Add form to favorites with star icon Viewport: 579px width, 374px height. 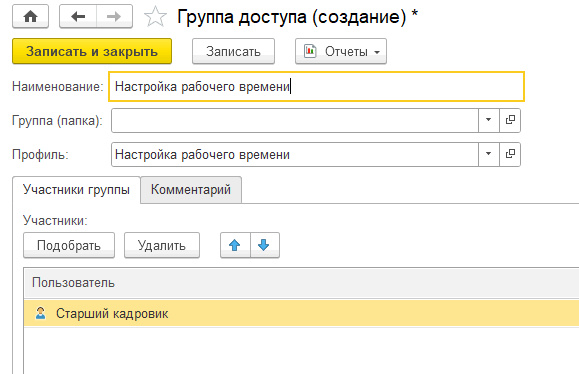(155, 17)
